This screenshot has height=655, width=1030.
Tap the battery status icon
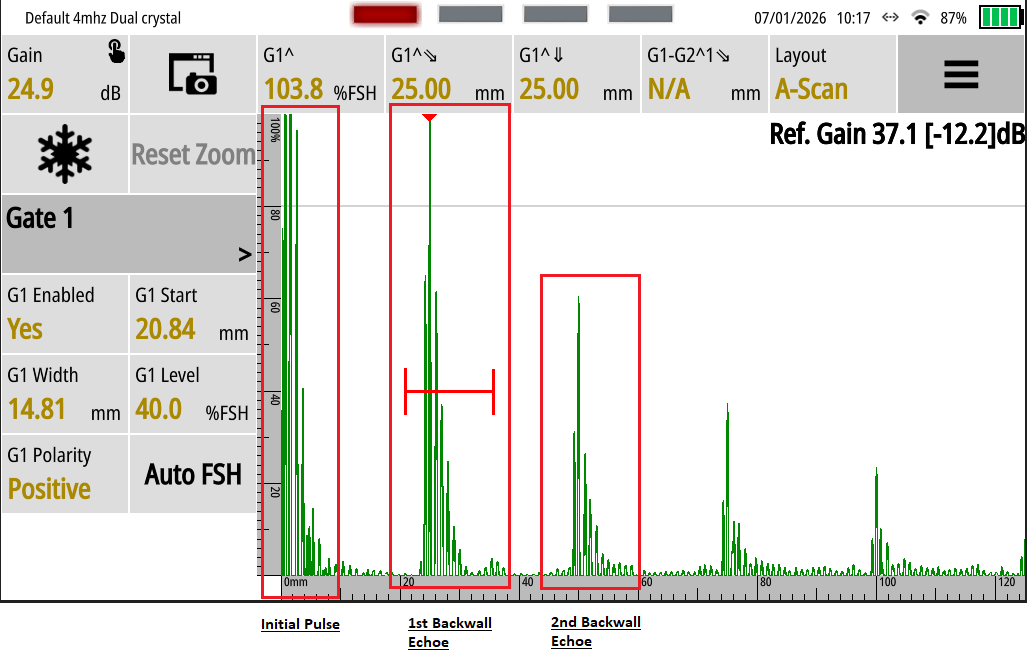click(x=999, y=18)
